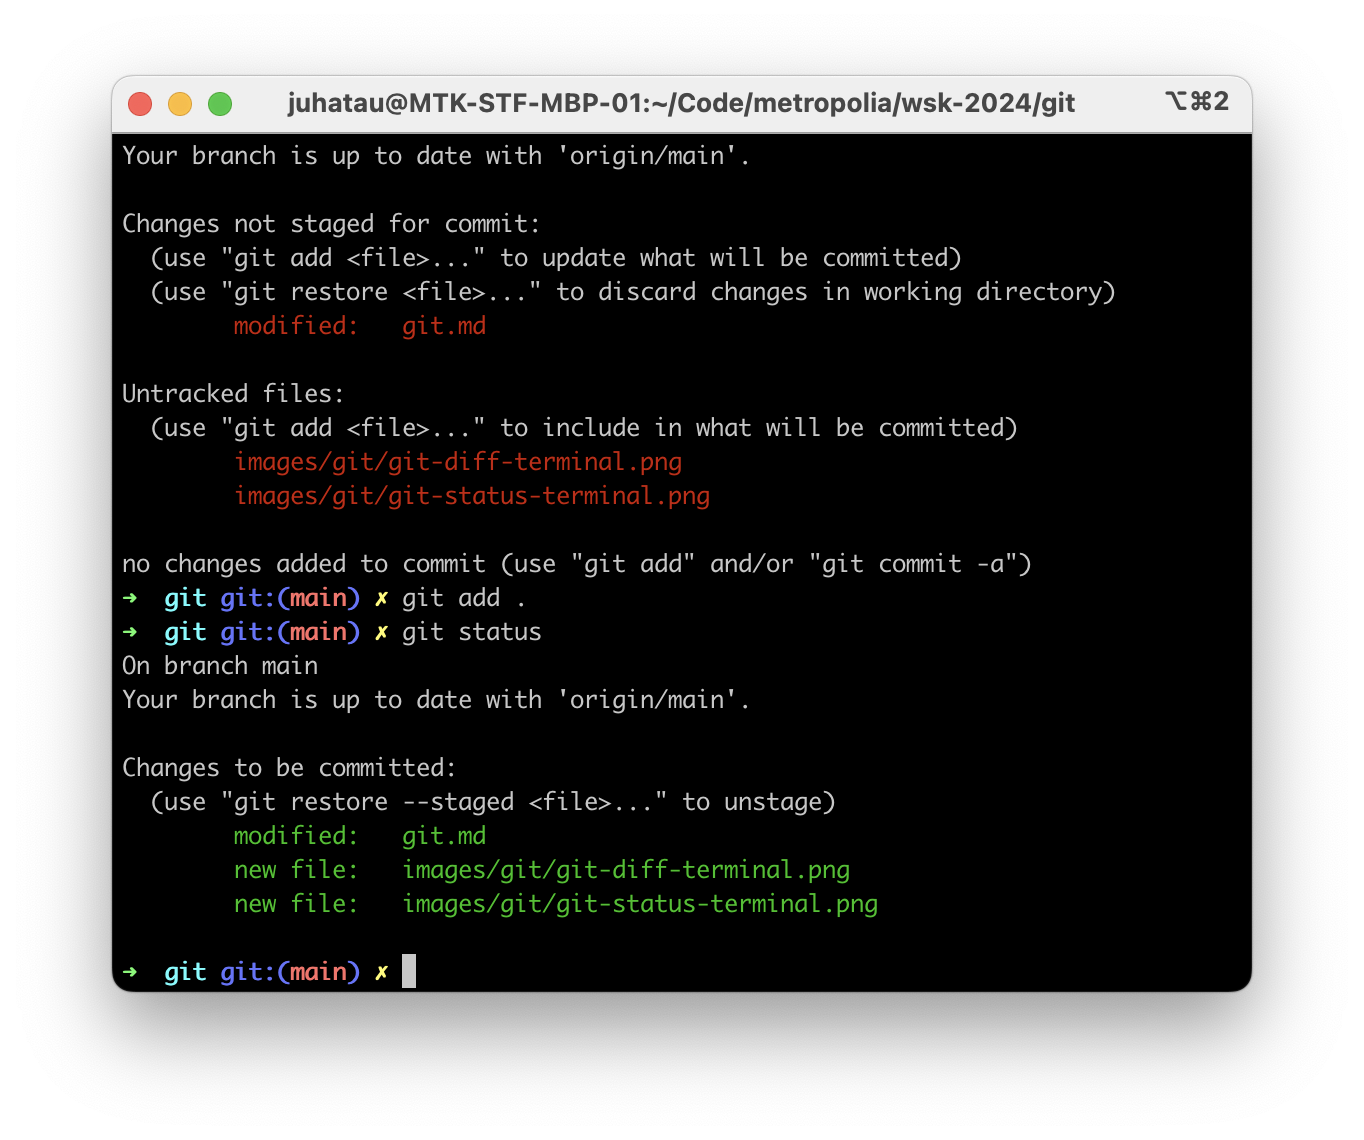Click the 'Untracked files:' heading
Image resolution: width=1364 pixels, height=1140 pixels.
click(x=233, y=394)
